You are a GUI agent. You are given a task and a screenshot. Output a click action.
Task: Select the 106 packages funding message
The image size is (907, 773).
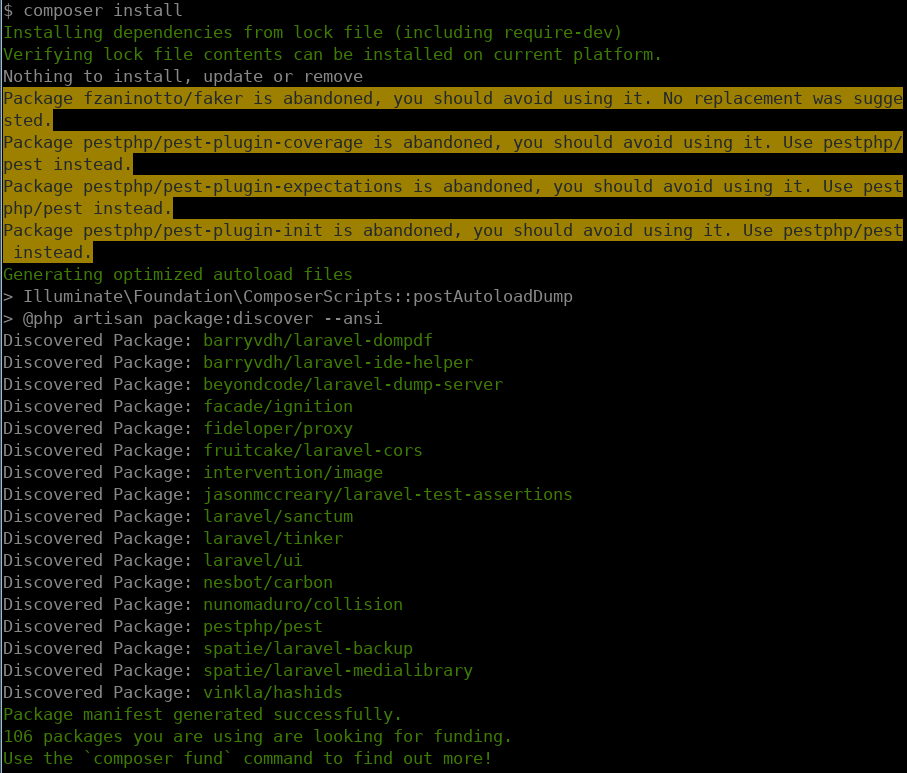pyautogui.click(x=255, y=736)
